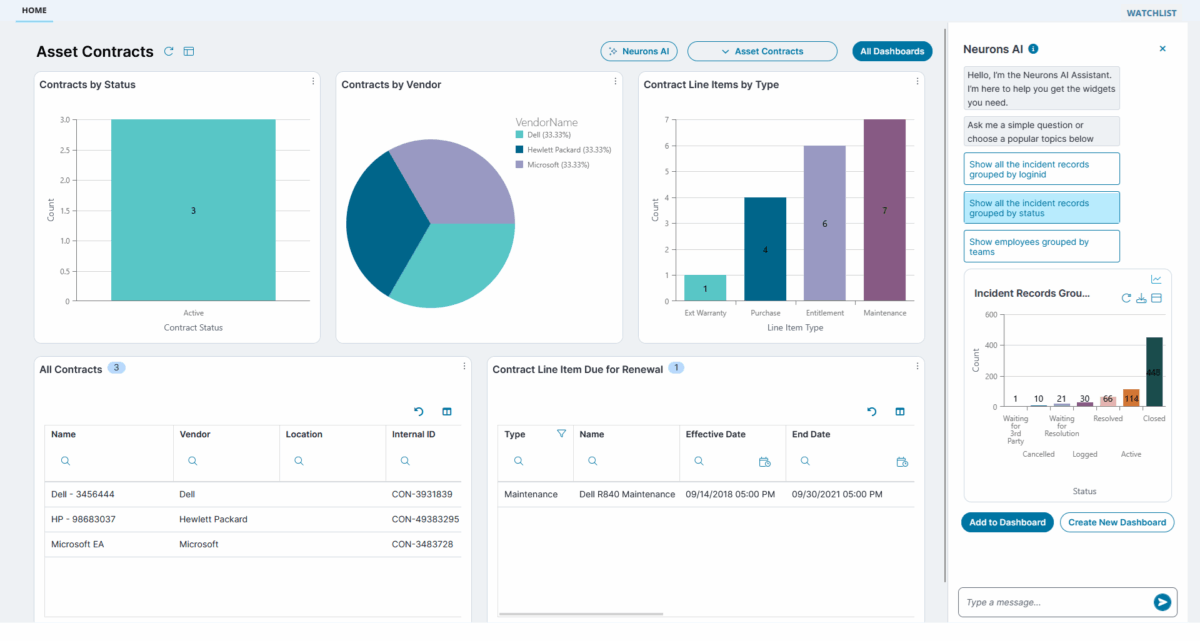Open the Asset Contracts dashboard dropdown
1200x641 pixels.
pyautogui.click(x=762, y=50)
